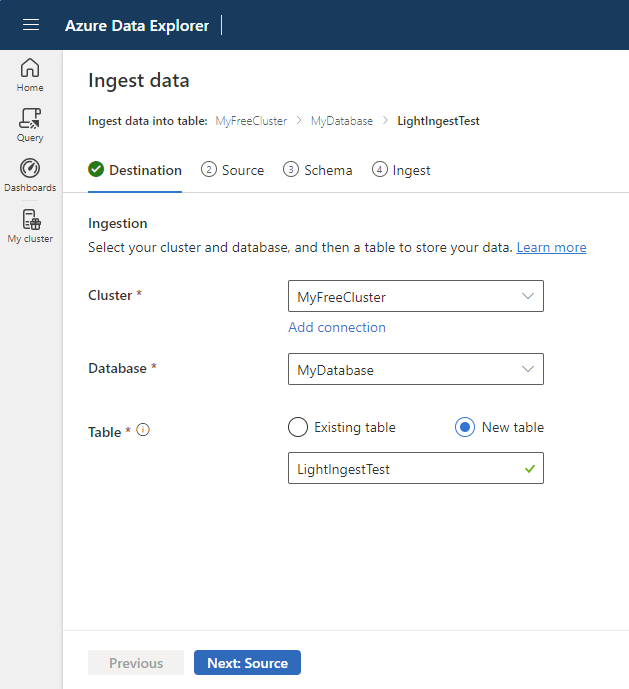Click LightIngestTest in the breadcrumb
629x689 pixels.
pyautogui.click(x=438, y=121)
